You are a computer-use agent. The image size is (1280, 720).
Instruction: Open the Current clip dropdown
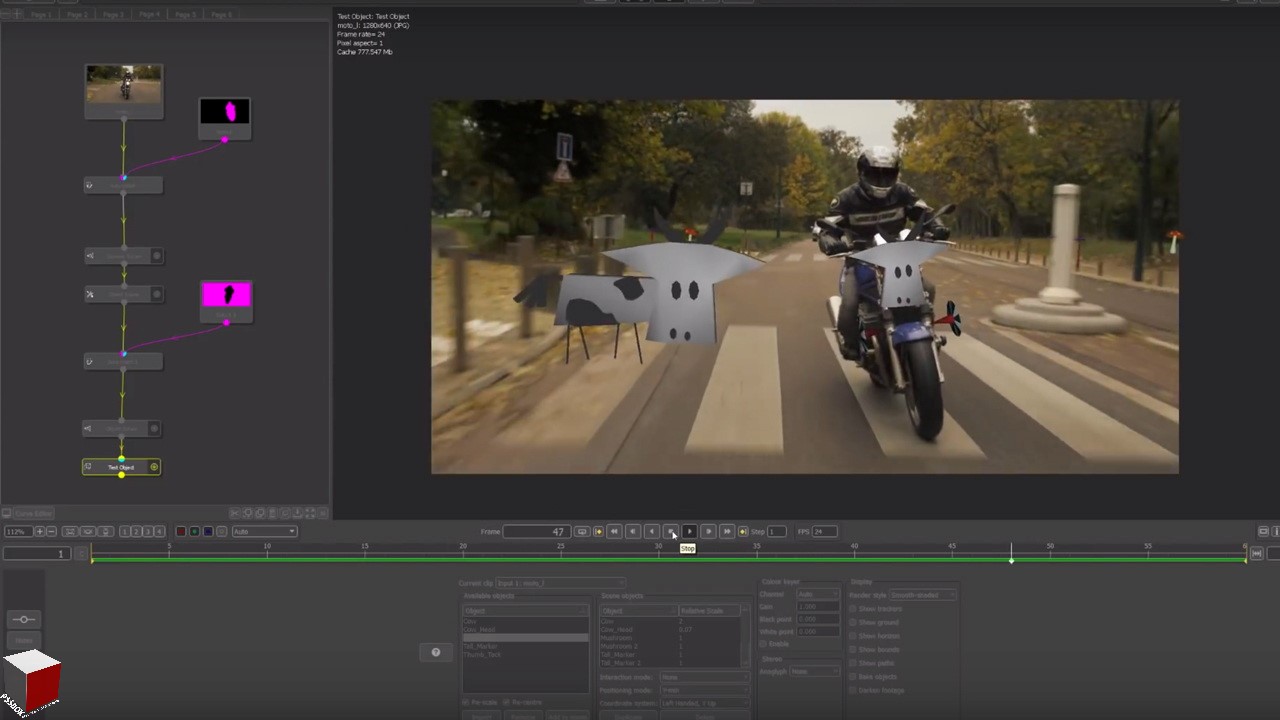[560, 583]
